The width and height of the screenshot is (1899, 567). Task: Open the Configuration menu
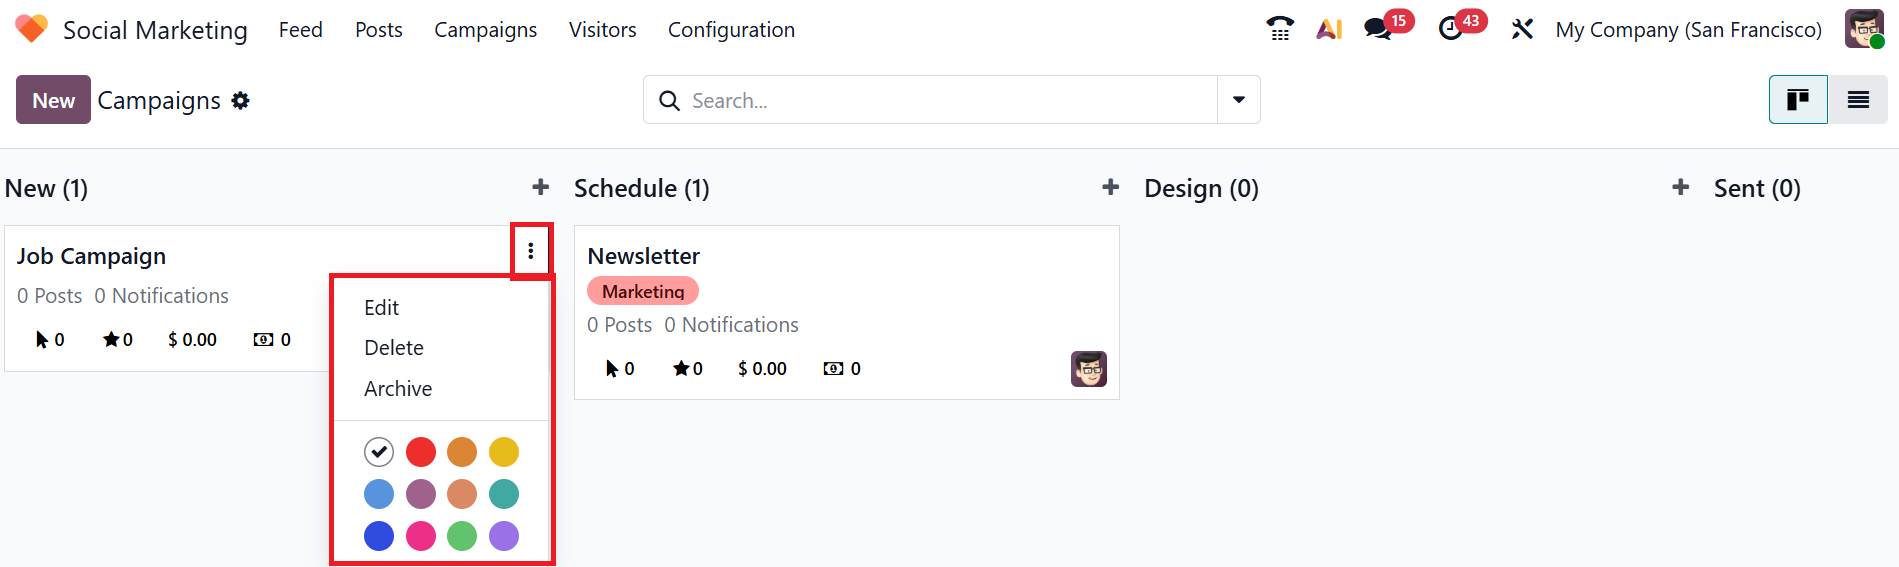coord(731,30)
